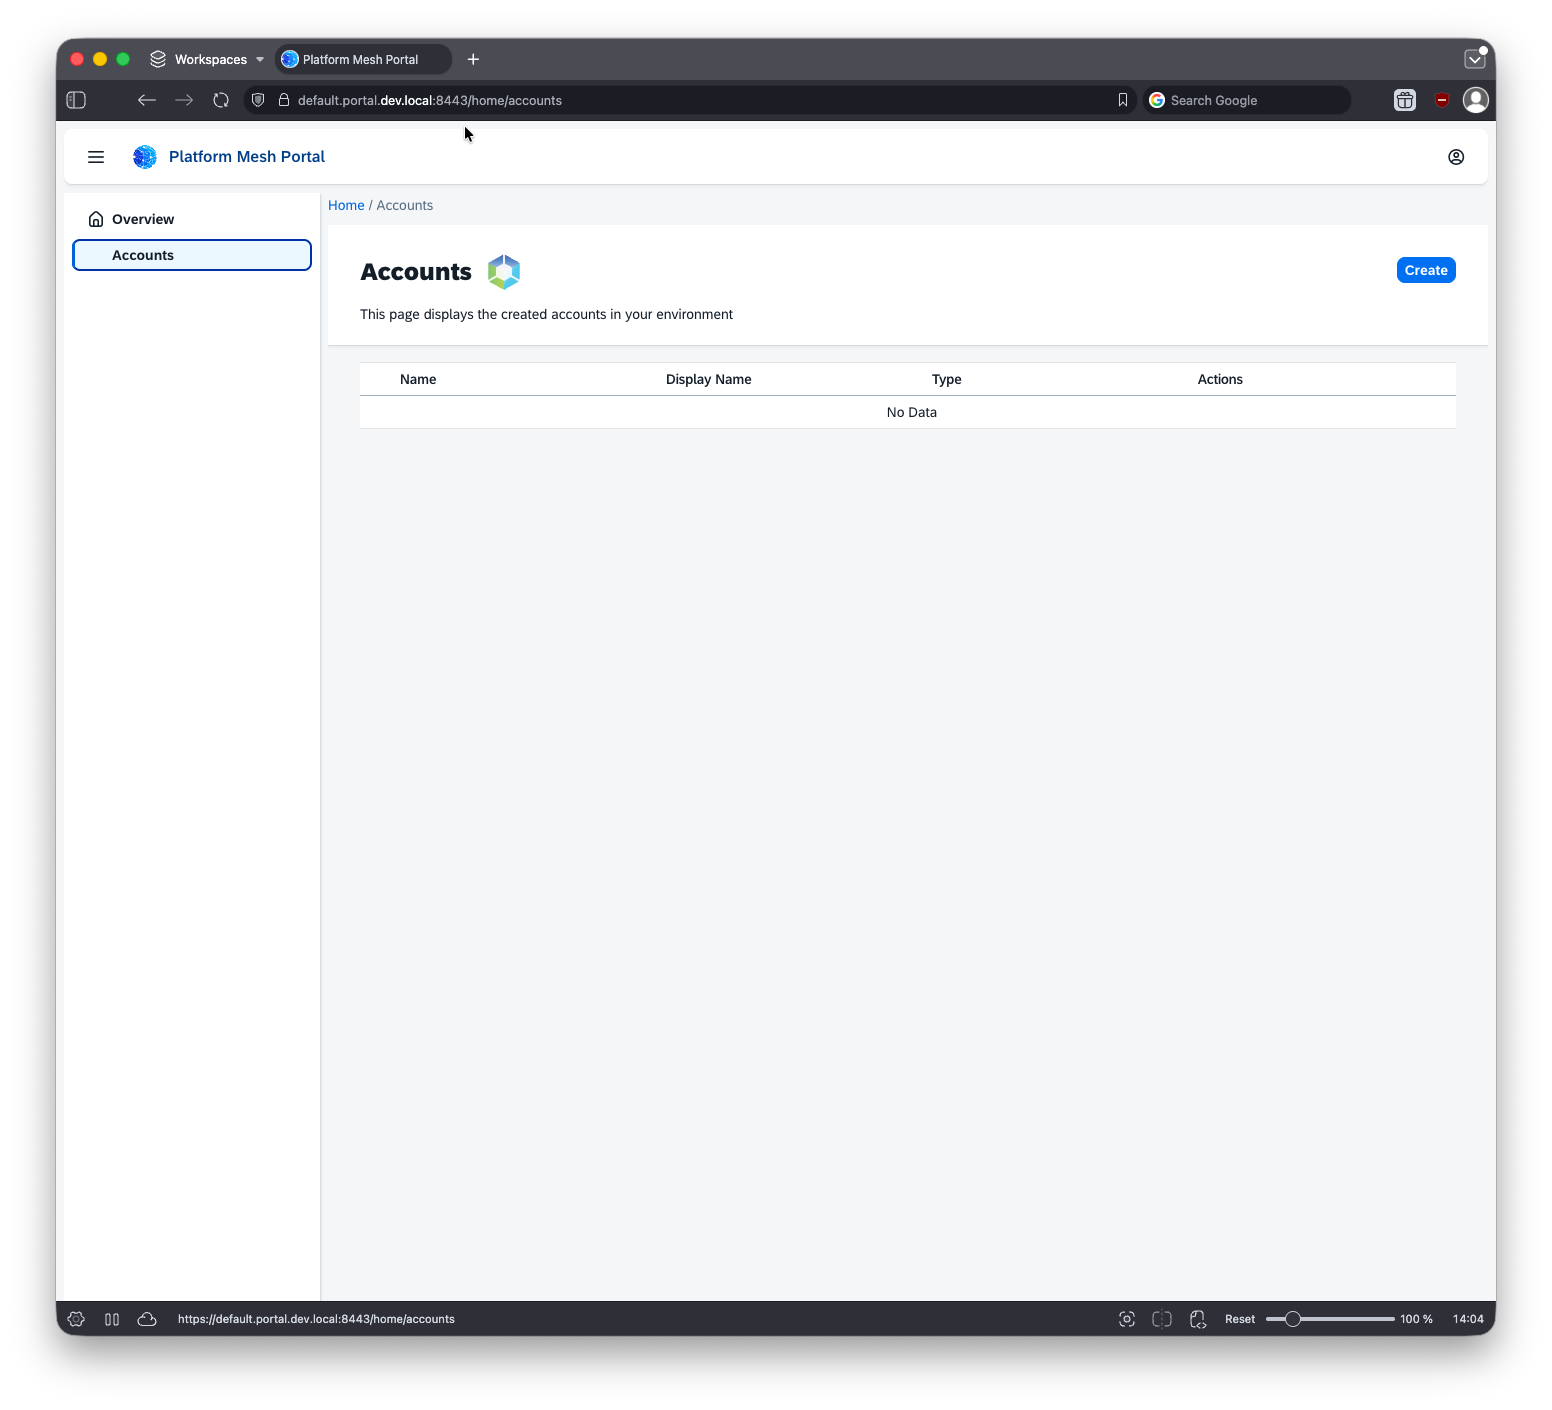Open the browser profile avatar menu

click(1475, 100)
